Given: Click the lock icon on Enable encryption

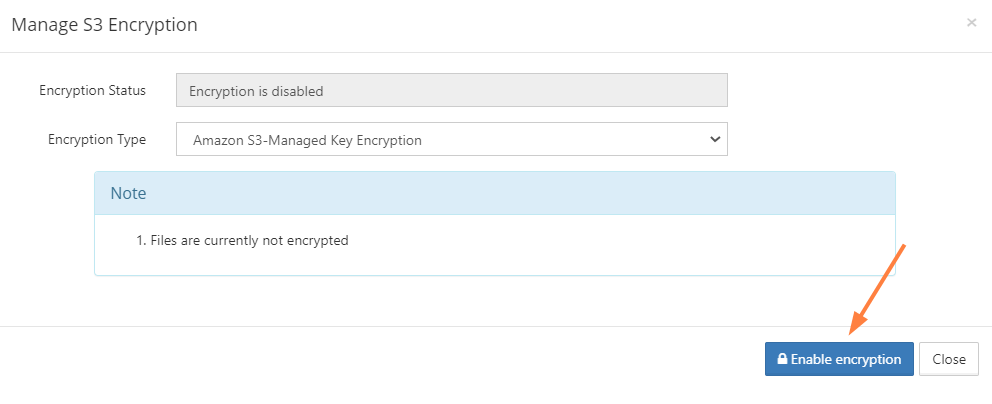Looking at the screenshot, I should 783,360.
